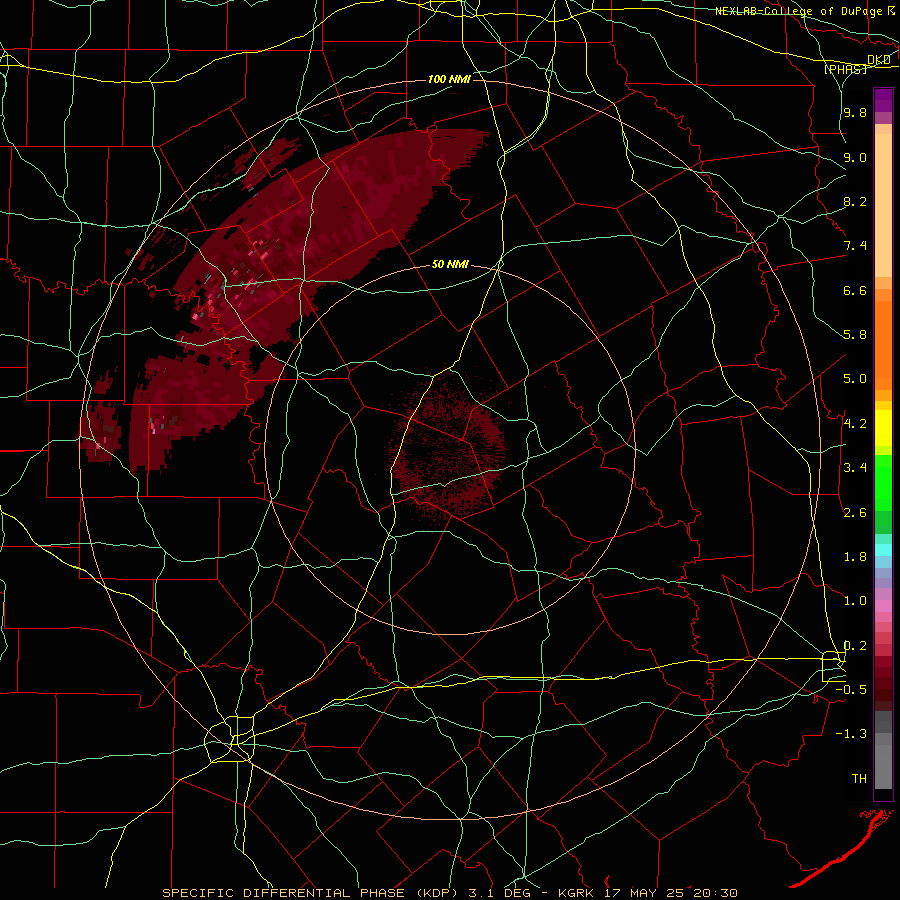Click the 5.0 scale label
The height and width of the screenshot is (900, 900).
pyautogui.click(x=855, y=379)
